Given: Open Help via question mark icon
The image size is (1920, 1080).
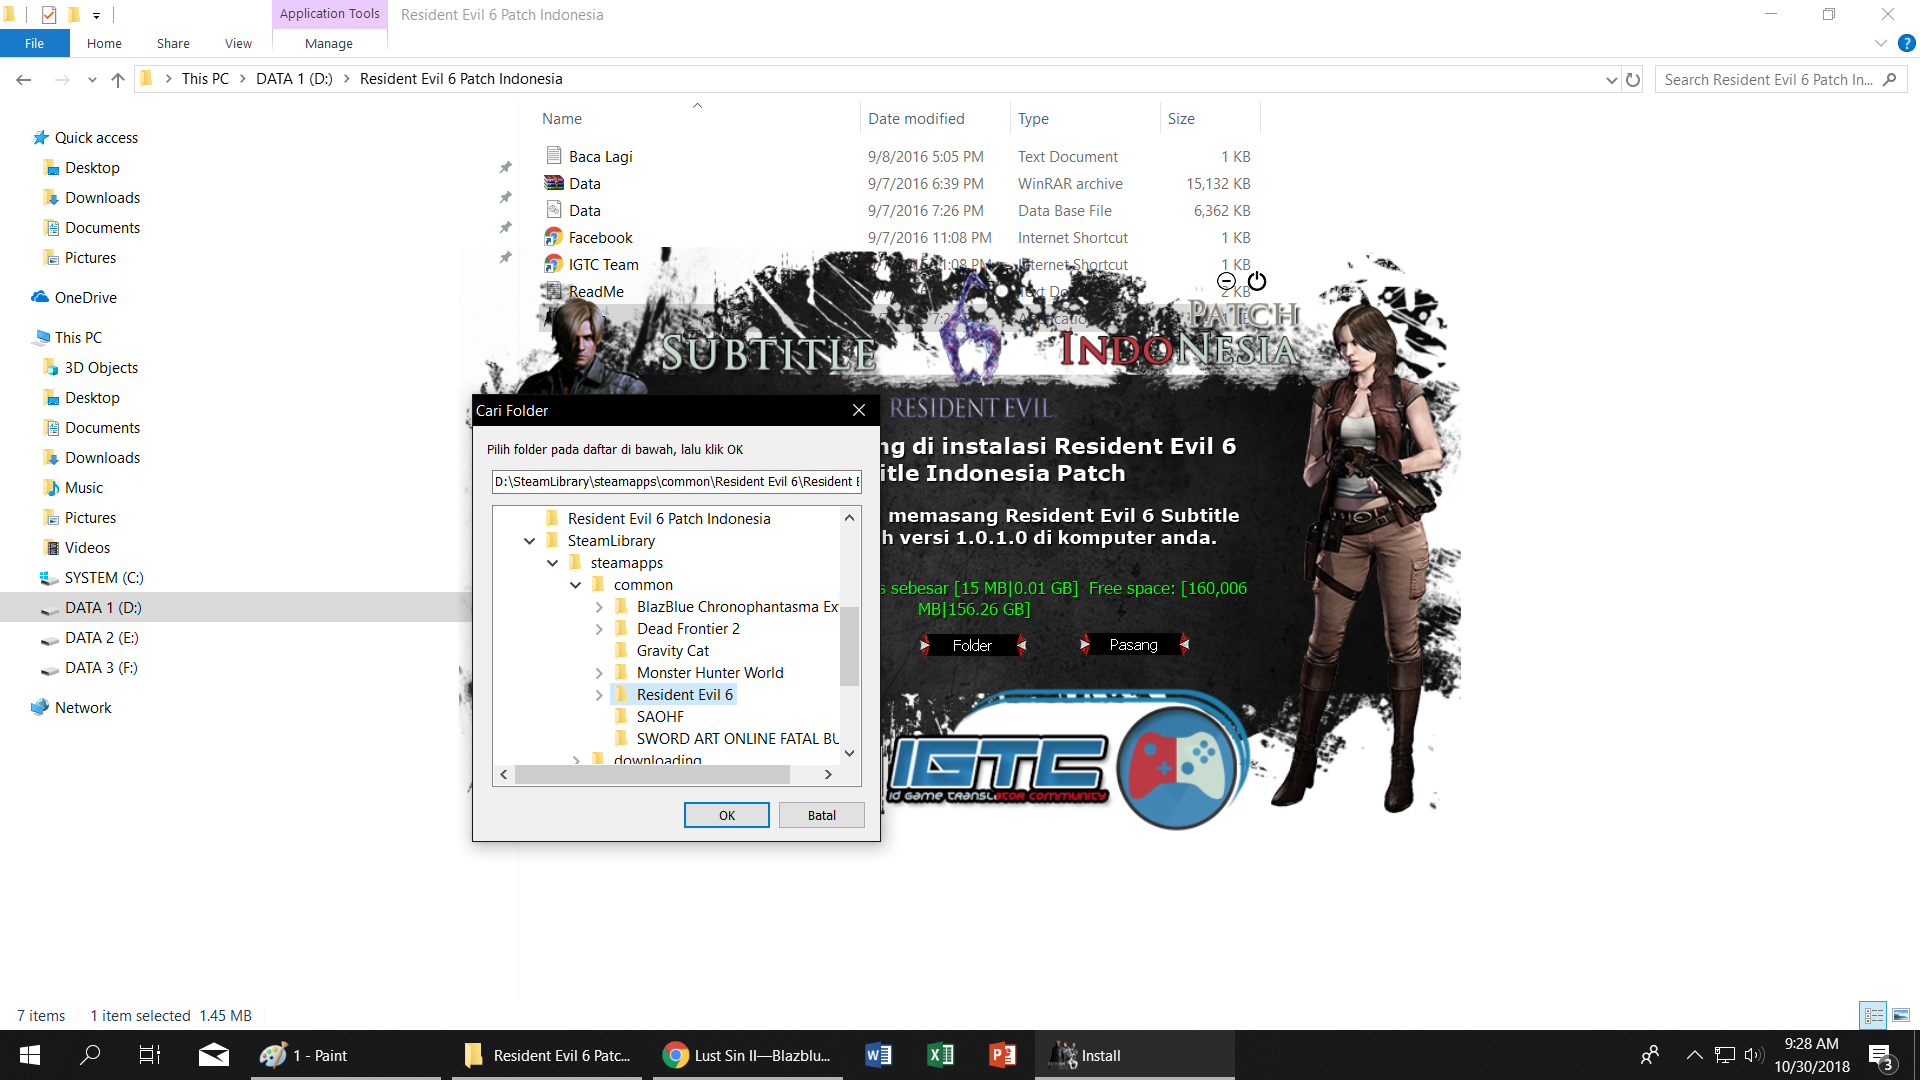Looking at the screenshot, I should pyautogui.click(x=1906, y=43).
